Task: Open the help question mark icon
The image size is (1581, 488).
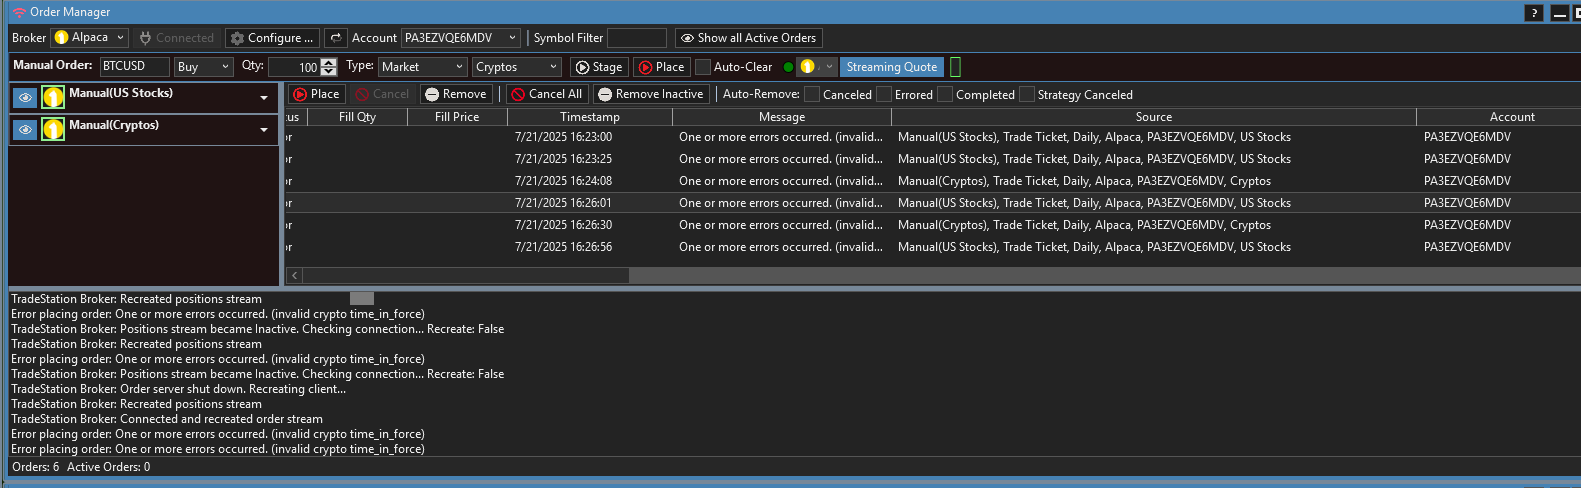Action: (x=1533, y=13)
